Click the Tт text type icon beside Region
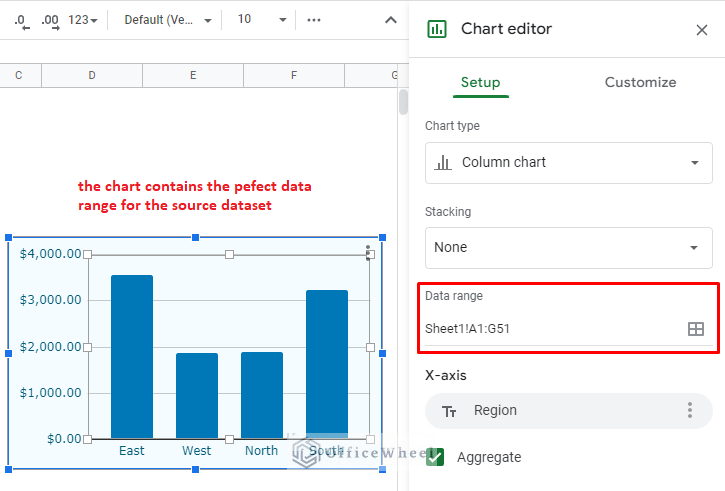The width and height of the screenshot is (725, 491). coord(449,411)
